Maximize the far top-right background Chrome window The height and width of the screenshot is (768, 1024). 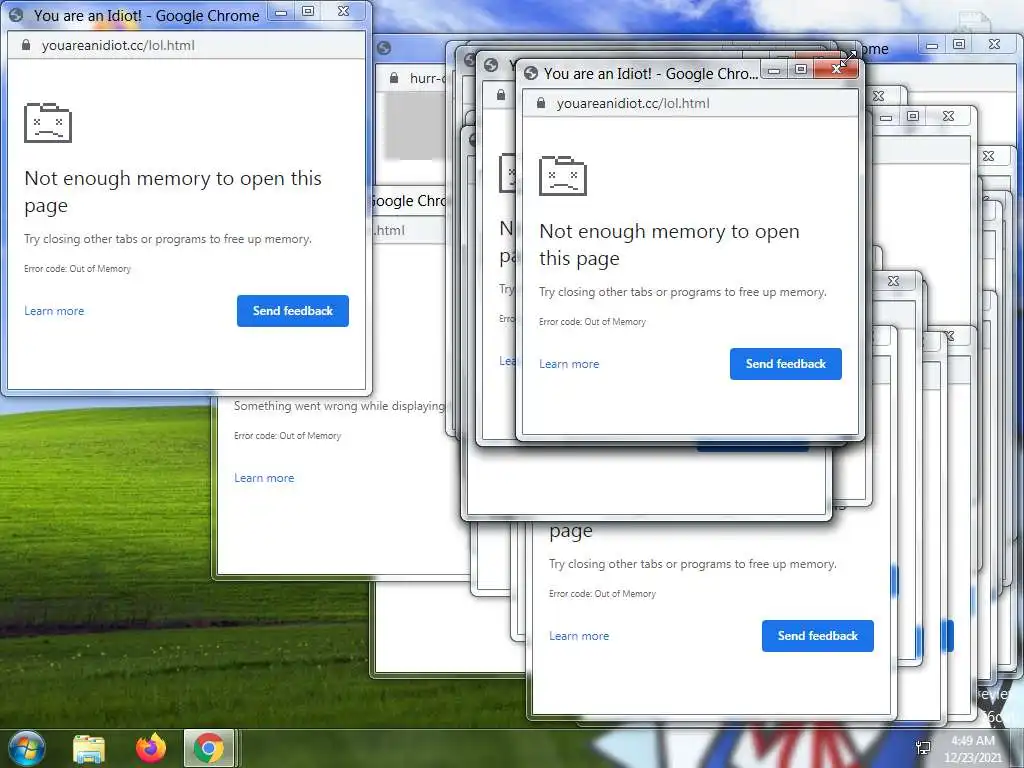pos(959,44)
